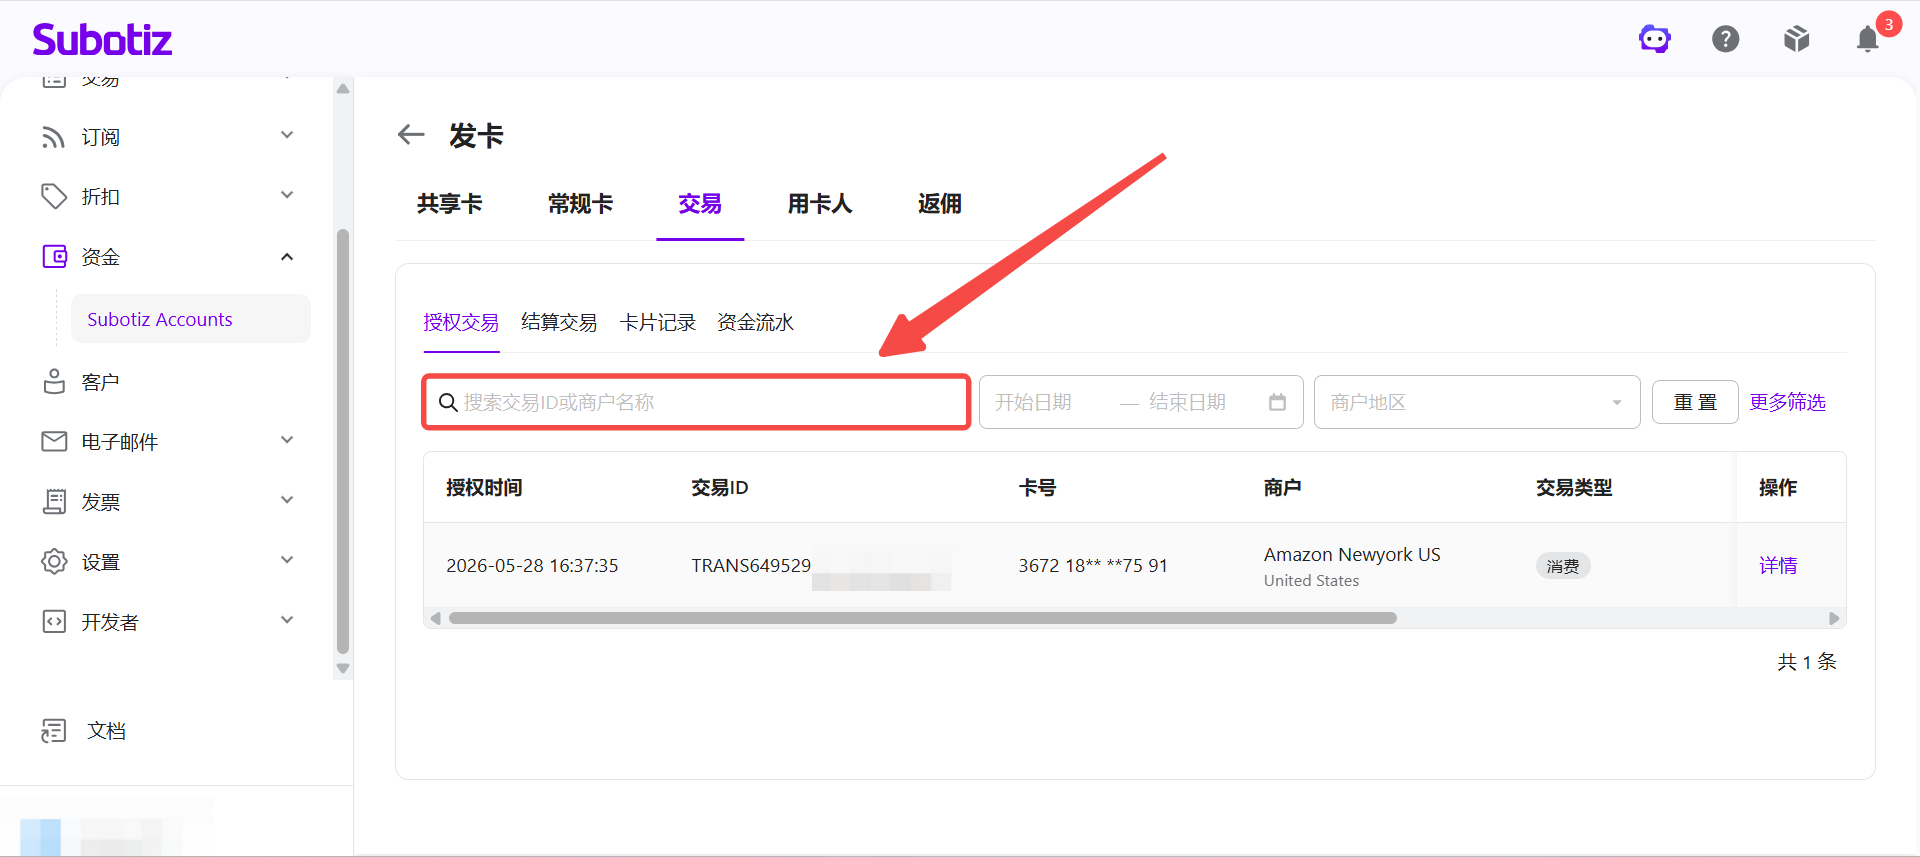Click the table horizontal scrollbar thumb

pyautogui.click(x=922, y=618)
